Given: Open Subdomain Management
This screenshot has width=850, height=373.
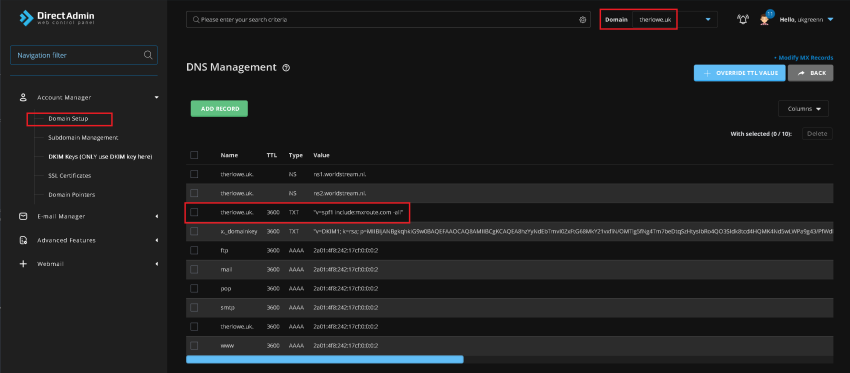Looking at the screenshot, I should pyautogui.click(x=83, y=138).
